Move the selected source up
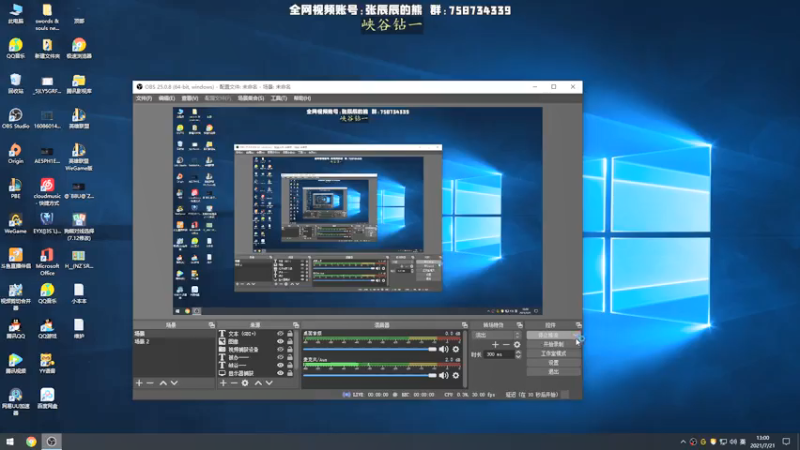The width and height of the screenshot is (800, 450). [x=258, y=383]
